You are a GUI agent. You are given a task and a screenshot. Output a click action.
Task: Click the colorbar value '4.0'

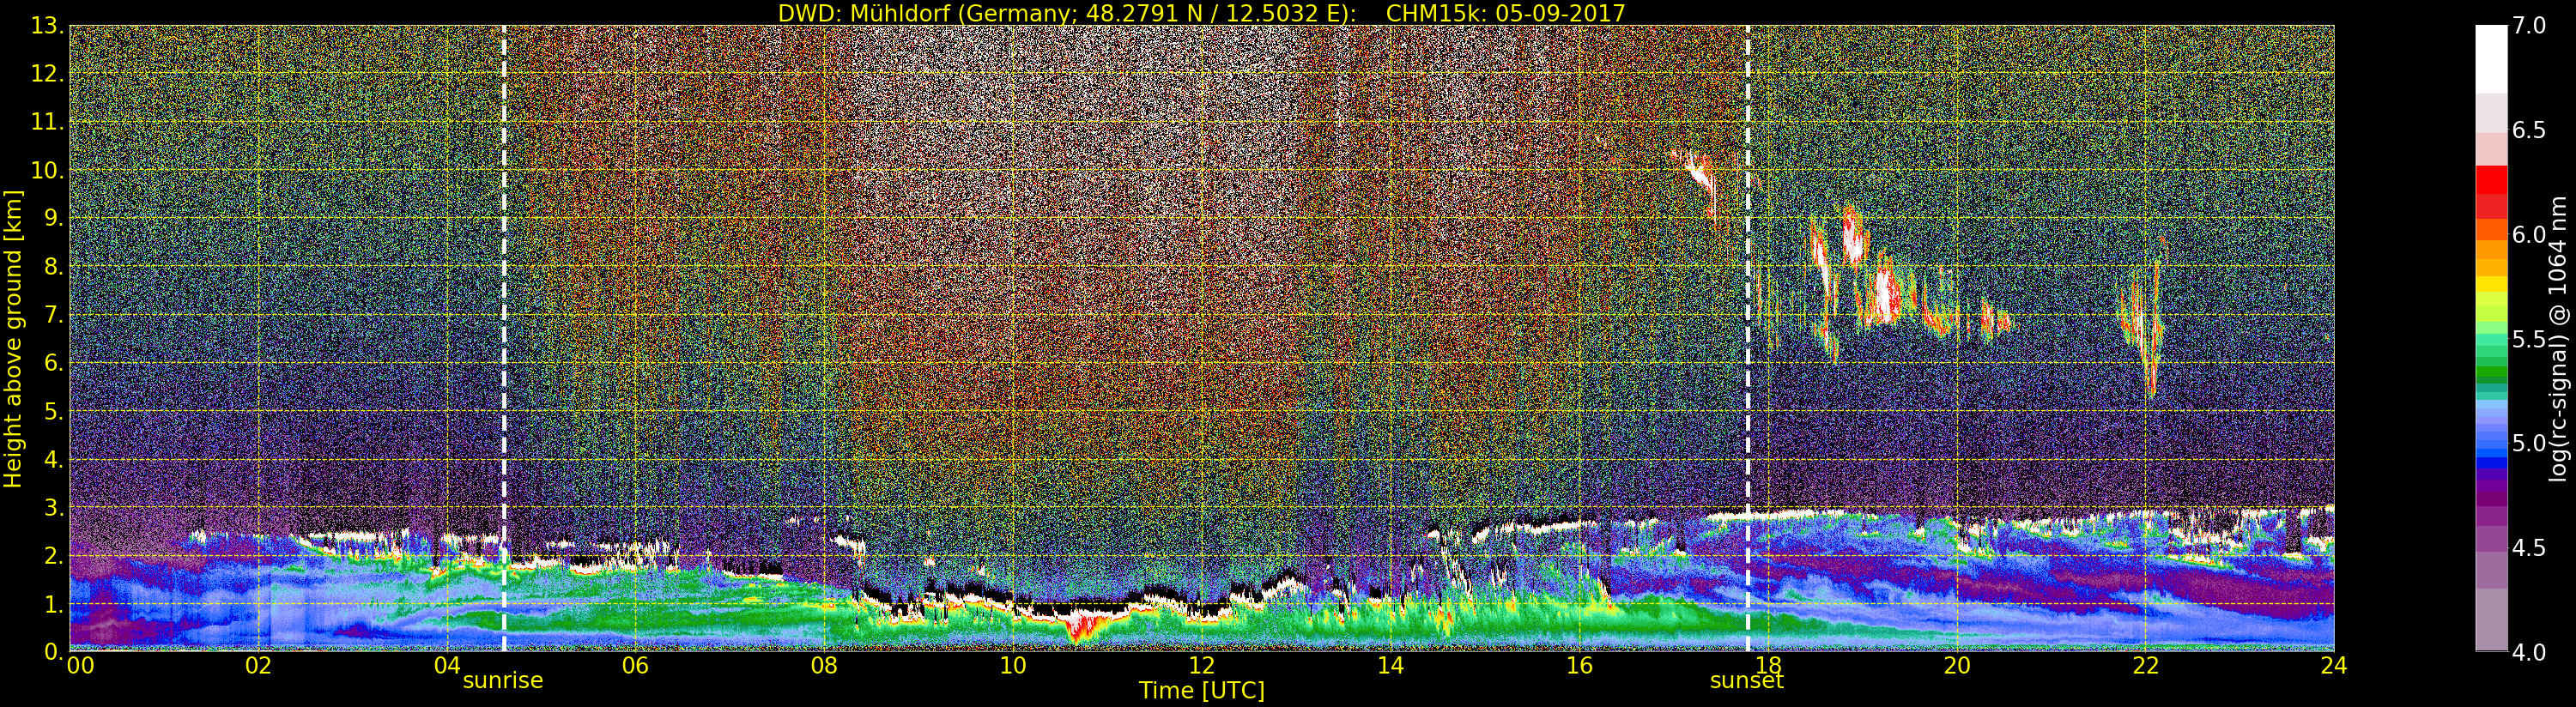[x=2528, y=652]
